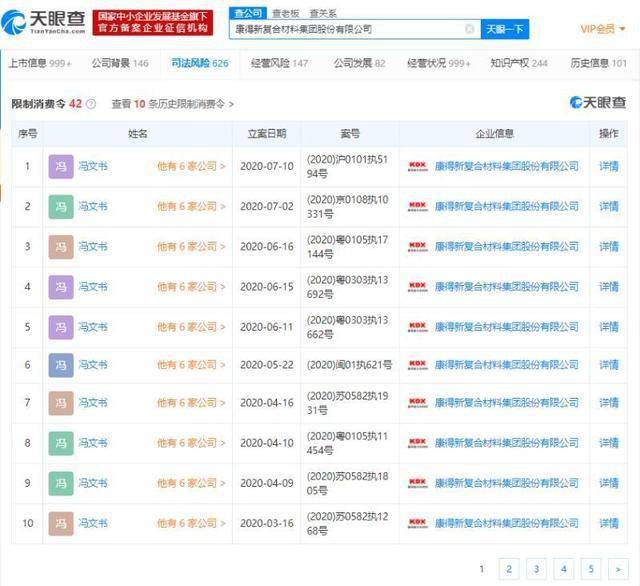Open the 知识产权 tab
Screen dimensions: 640x586
tap(519, 63)
